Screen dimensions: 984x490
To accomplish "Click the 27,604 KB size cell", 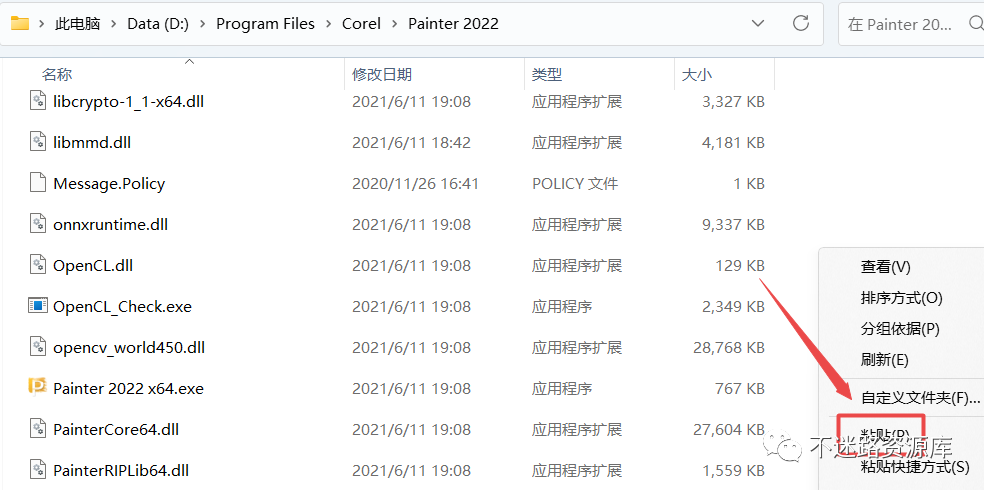I will (729, 430).
